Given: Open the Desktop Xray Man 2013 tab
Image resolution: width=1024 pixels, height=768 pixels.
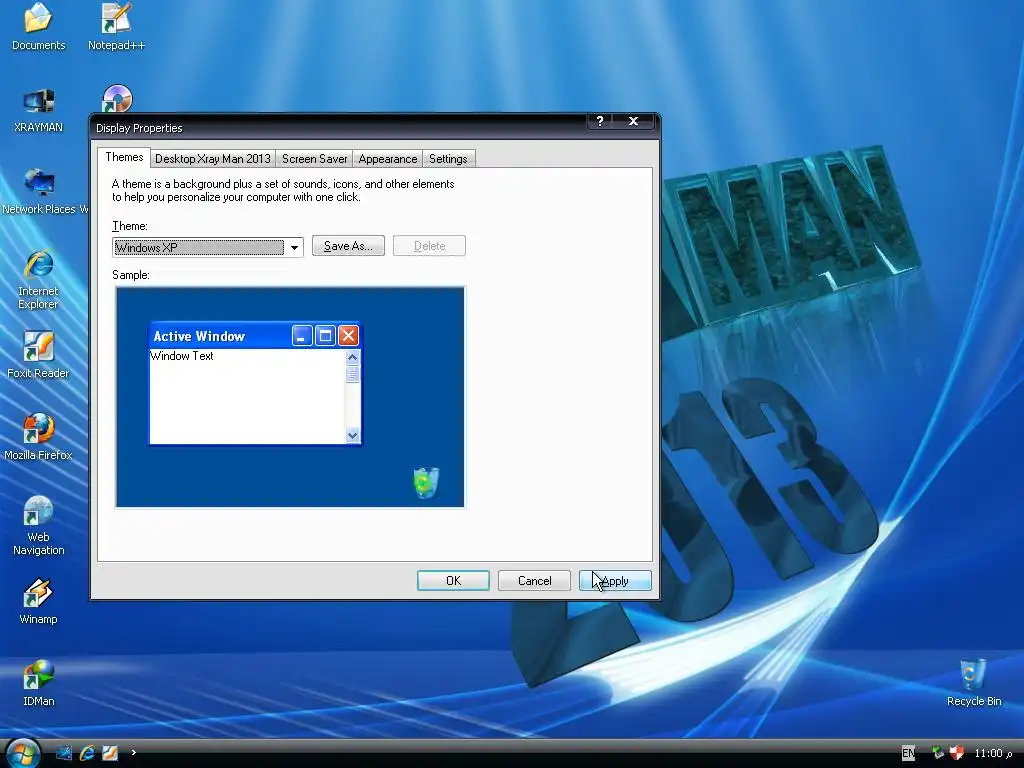Looking at the screenshot, I should [213, 159].
